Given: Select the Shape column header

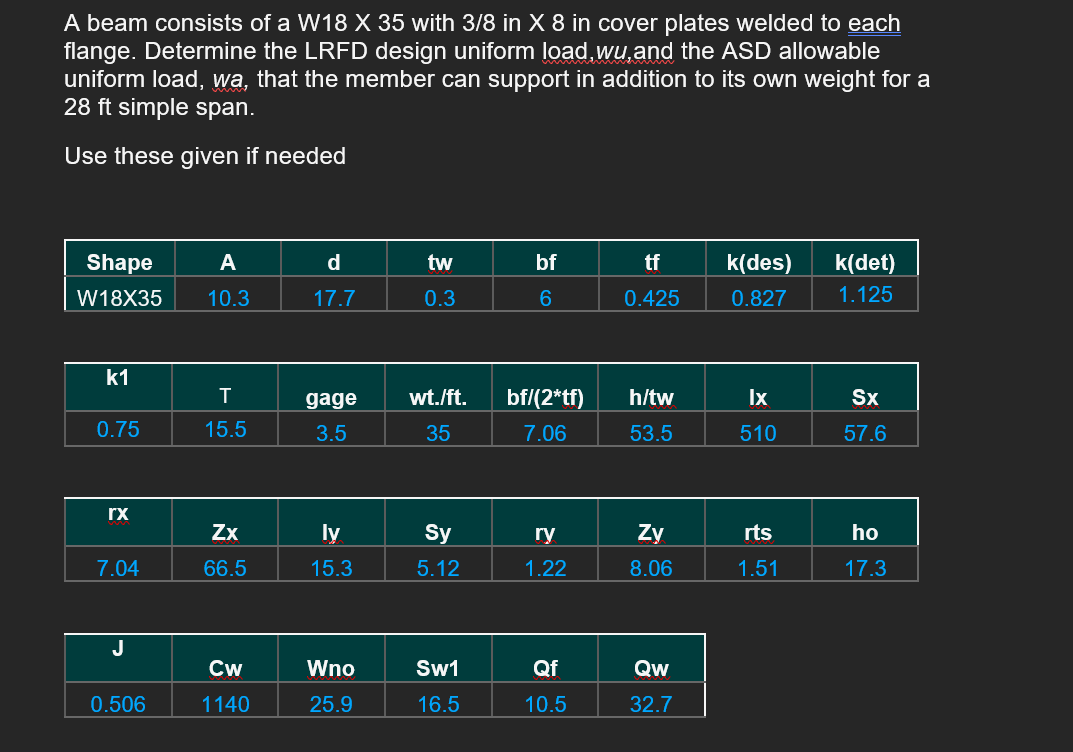Looking at the screenshot, I should pos(119,262).
